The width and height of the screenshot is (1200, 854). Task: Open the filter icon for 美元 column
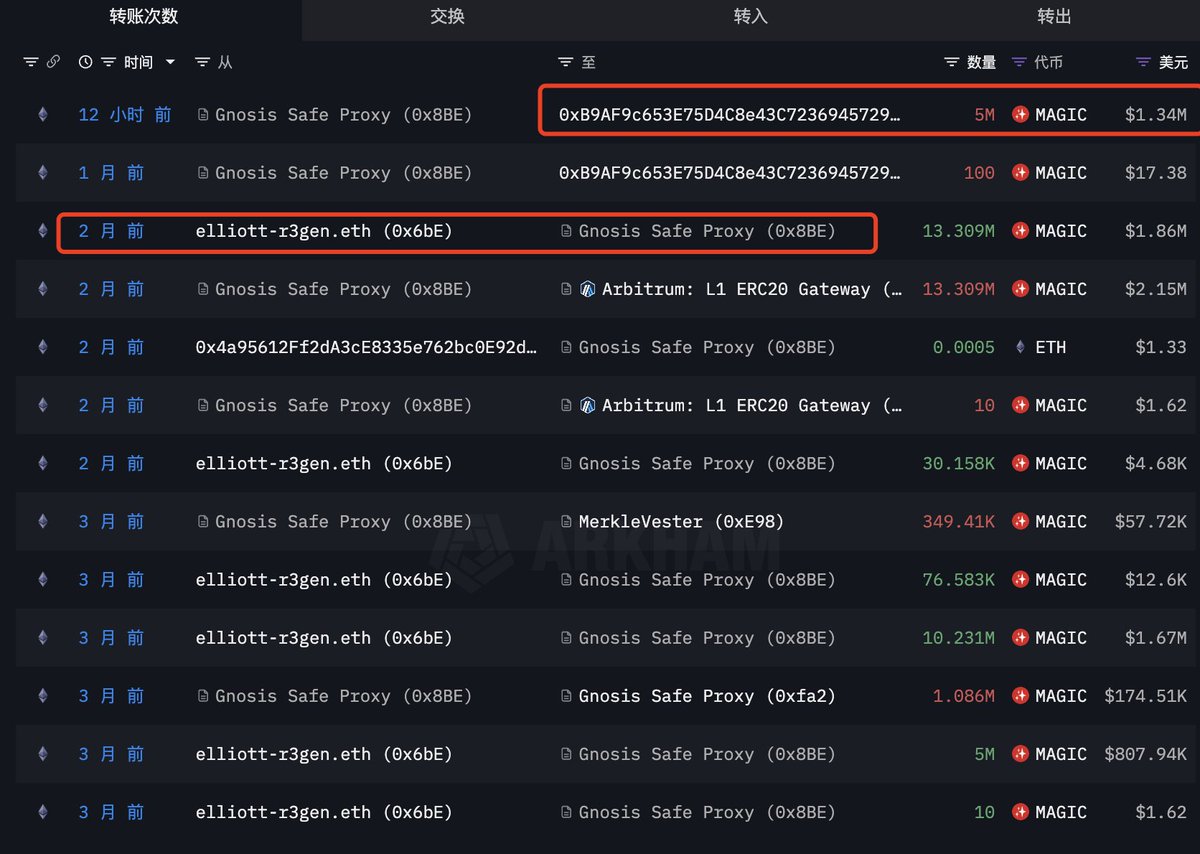(x=1144, y=62)
